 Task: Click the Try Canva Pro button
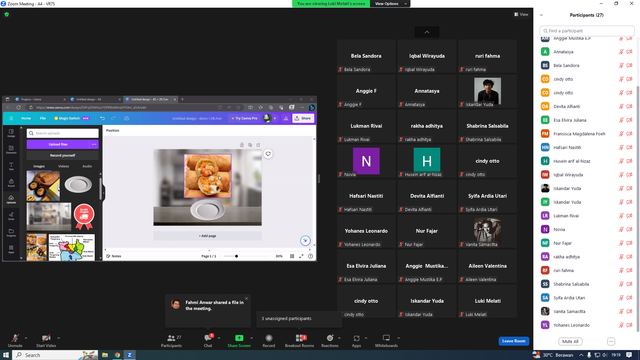pyautogui.click(x=244, y=118)
